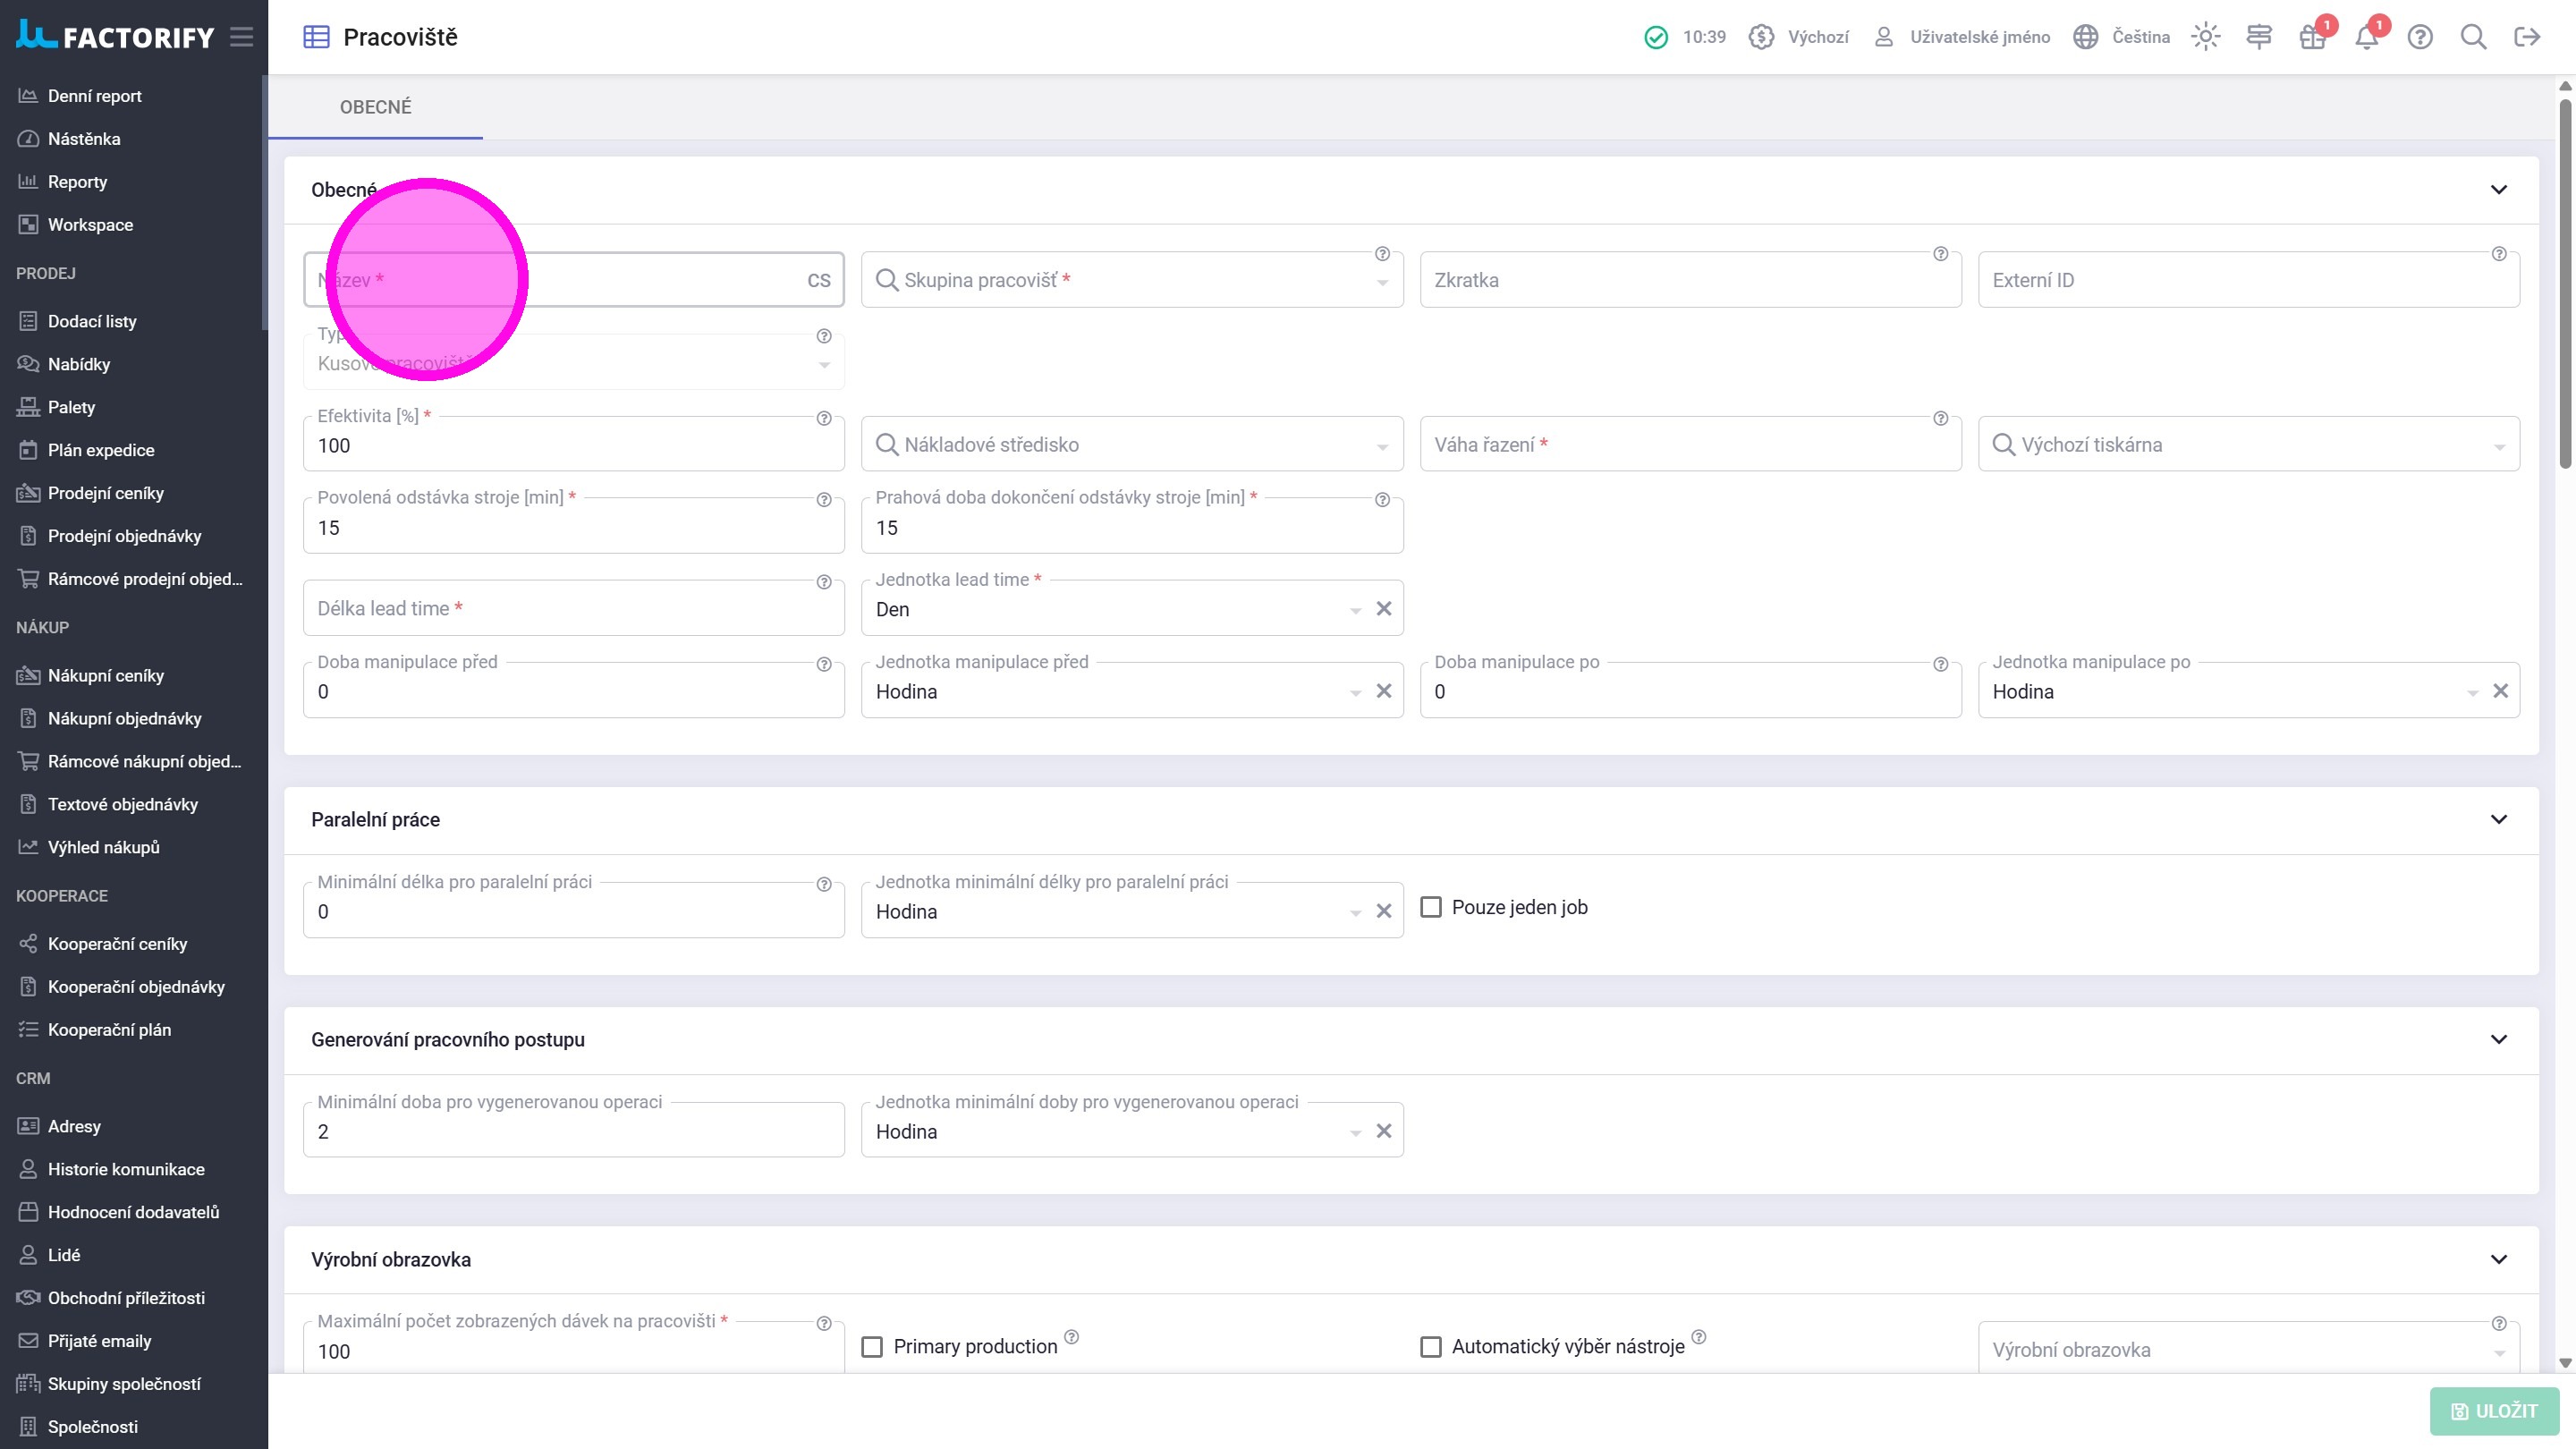Check the Pouze jeden job checkbox
Image resolution: width=2576 pixels, height=1449 pixels.
coord(1431,907)
